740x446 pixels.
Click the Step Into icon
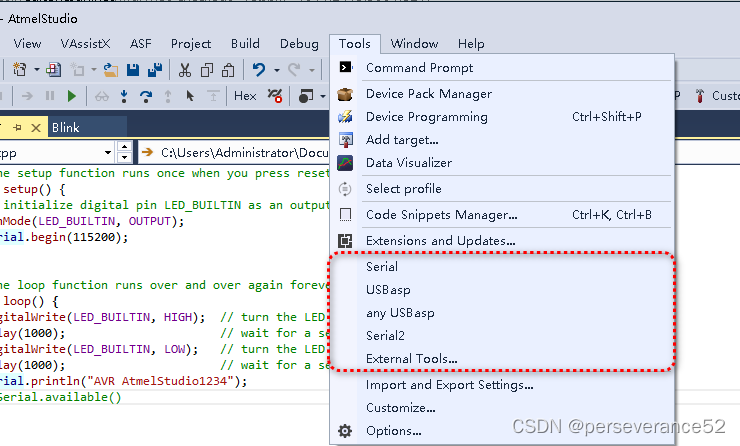[124, 96]
